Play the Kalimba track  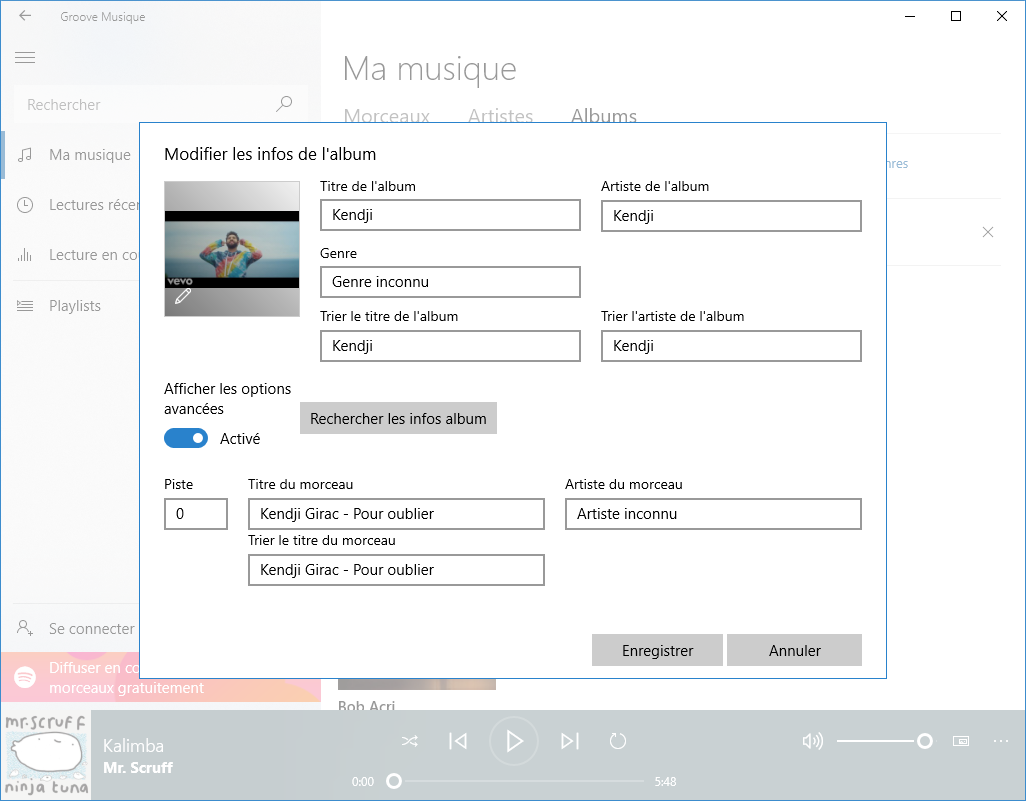point(514,741)
